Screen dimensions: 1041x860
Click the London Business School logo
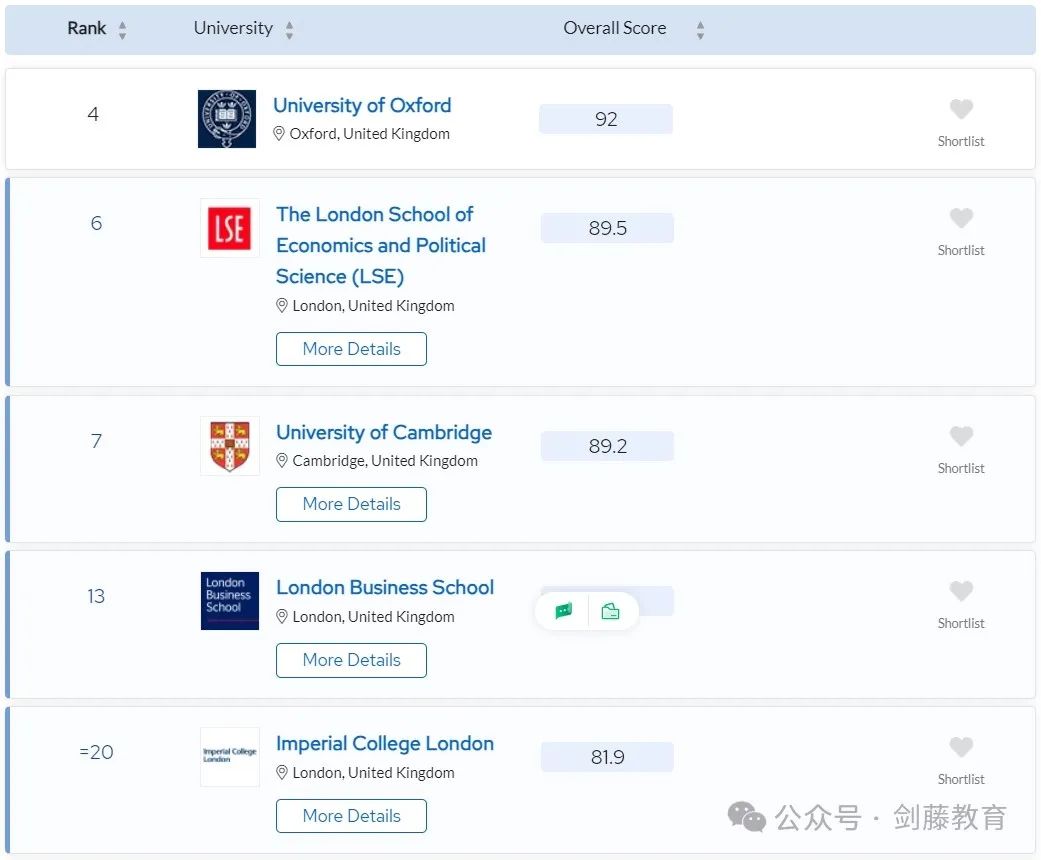click(230, 601)
